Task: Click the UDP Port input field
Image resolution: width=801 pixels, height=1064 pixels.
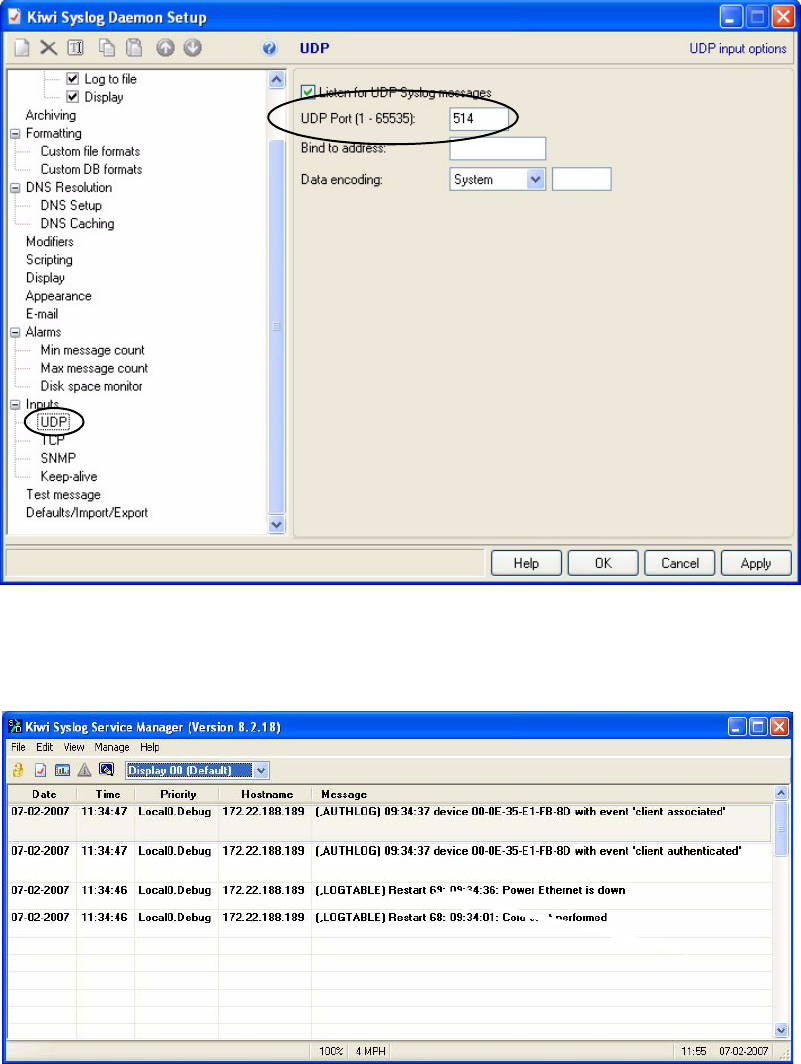Action: pos(479,119)
